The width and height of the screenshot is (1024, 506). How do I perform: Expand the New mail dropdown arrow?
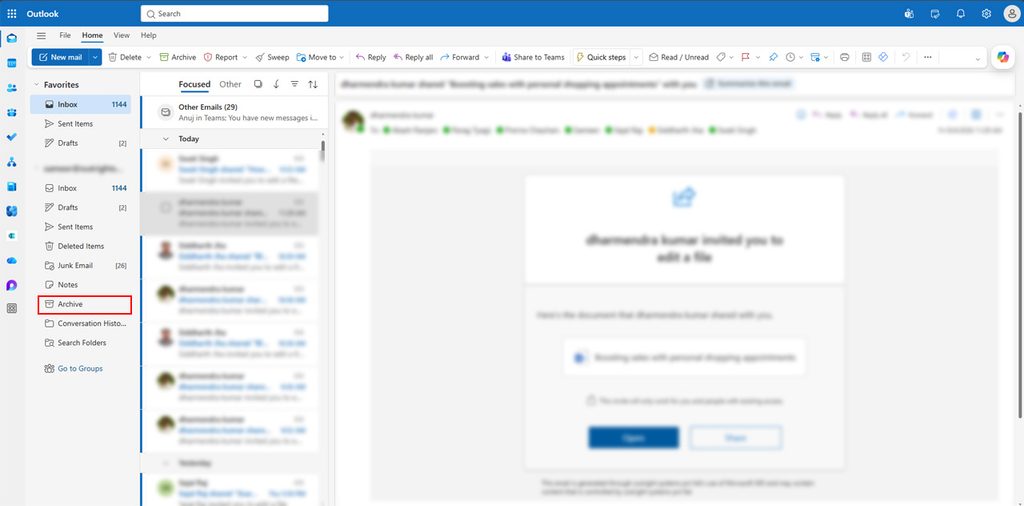point(95,57)
